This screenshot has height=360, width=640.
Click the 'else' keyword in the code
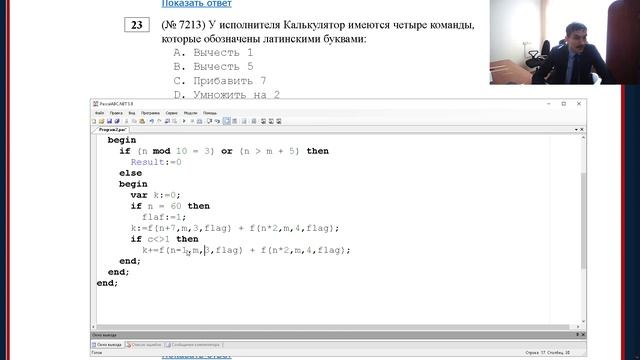[131, 173]
